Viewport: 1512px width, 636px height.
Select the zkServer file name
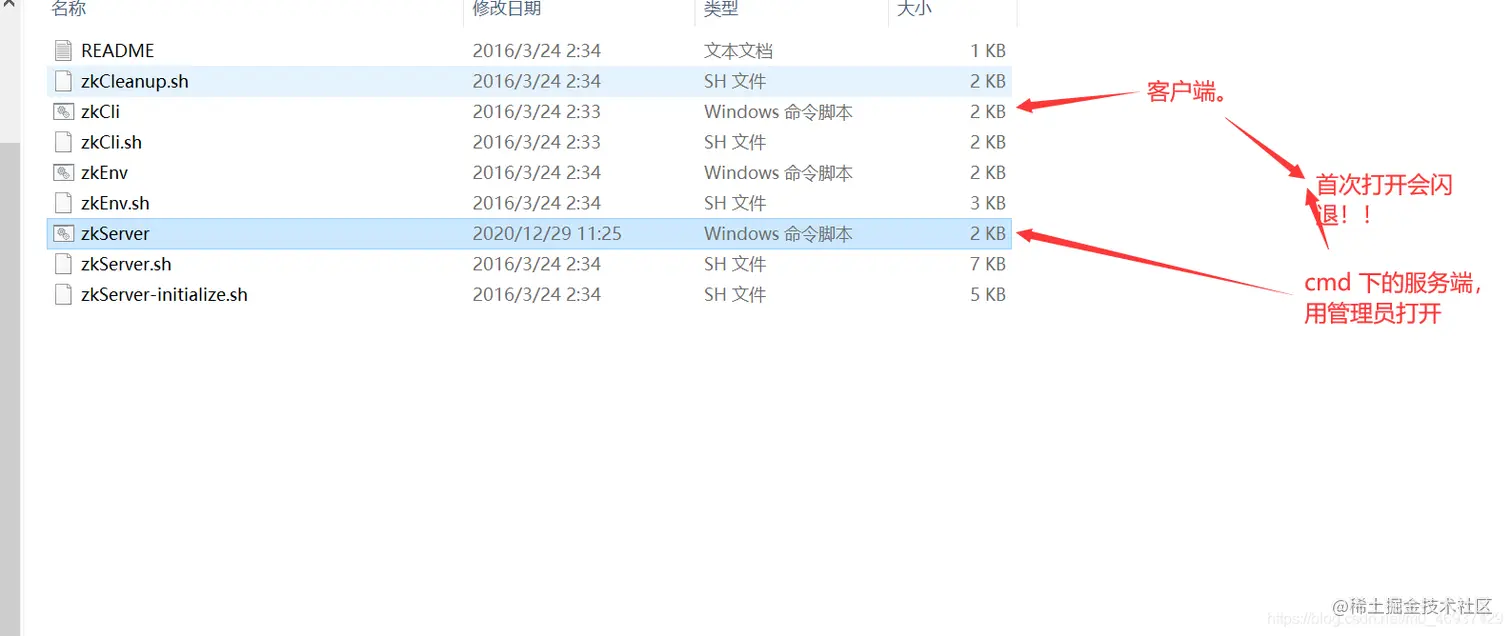tap(116, 234)
